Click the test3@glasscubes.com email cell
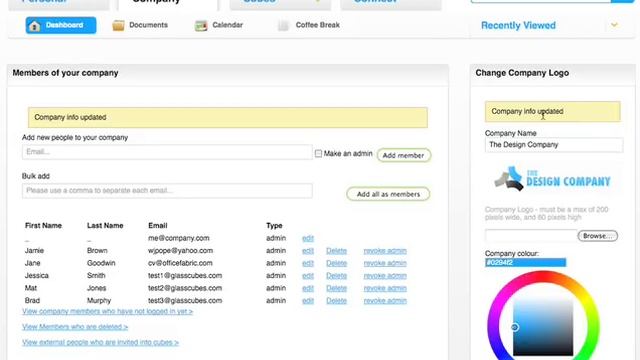Viewport: 640px width, 360px height. (x=185, y=301)
